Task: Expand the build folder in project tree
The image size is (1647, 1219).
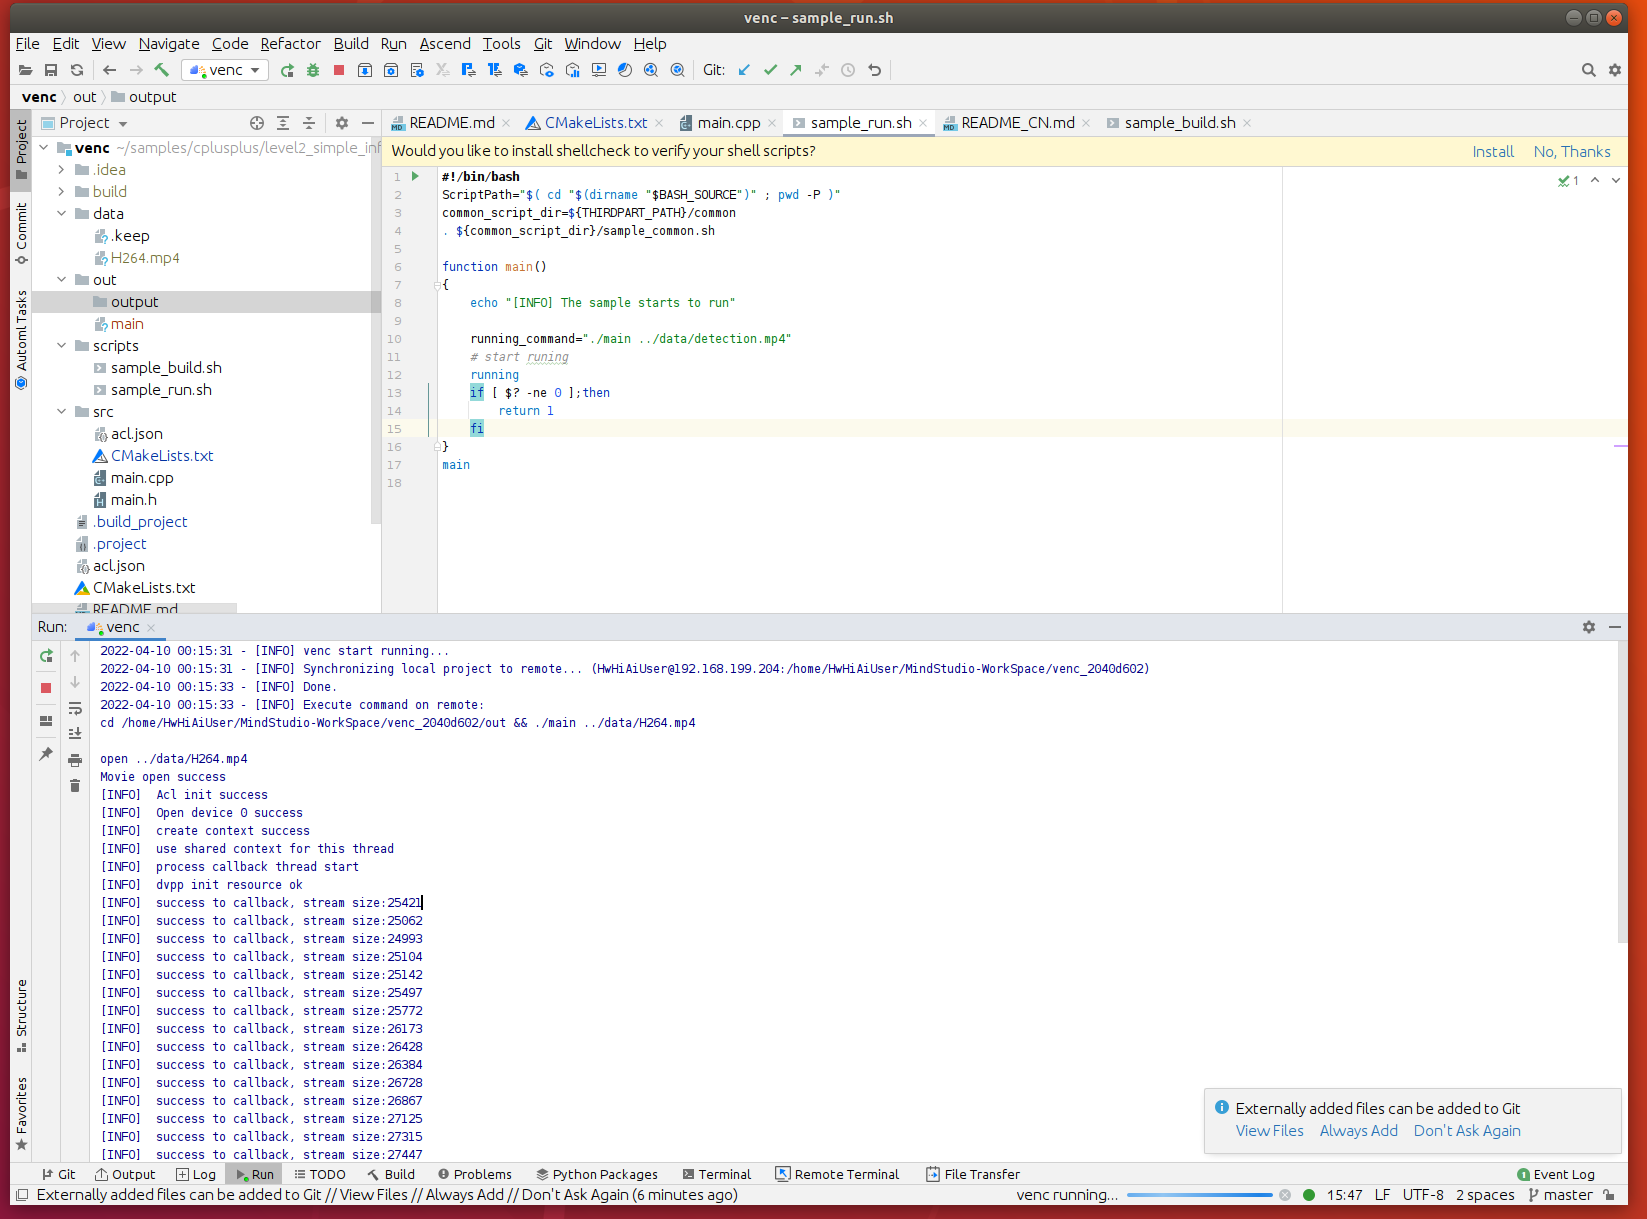Action: (x=62, y=192)
